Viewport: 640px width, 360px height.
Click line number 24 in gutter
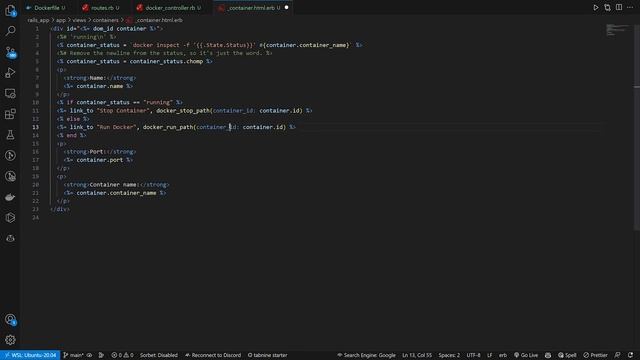coord(36,218)
